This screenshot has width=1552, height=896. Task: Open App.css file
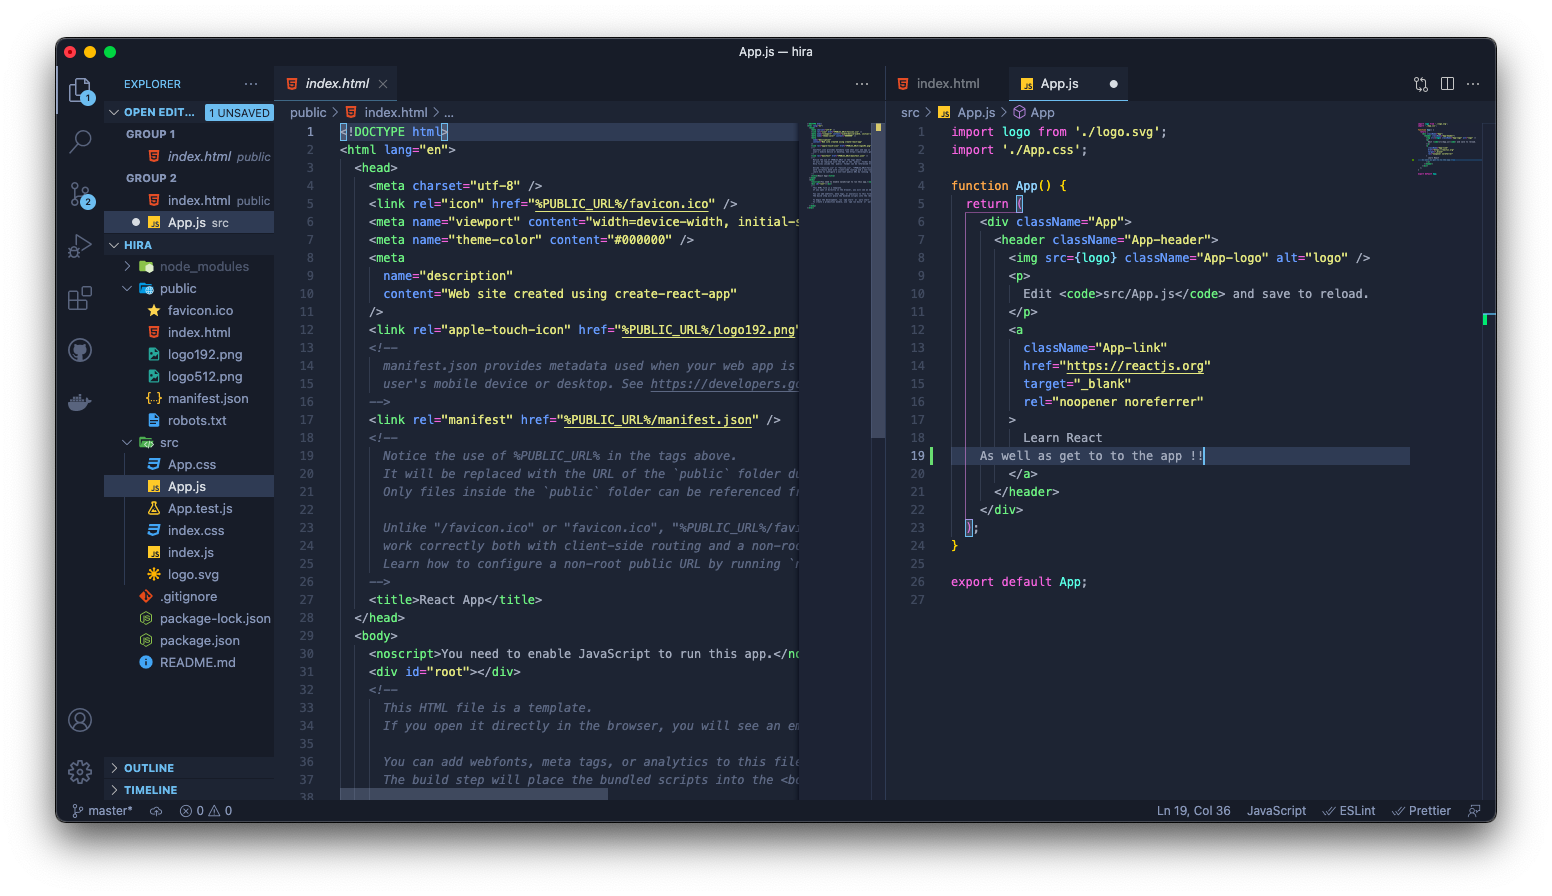pyautogui.click(x=191, y=465)
